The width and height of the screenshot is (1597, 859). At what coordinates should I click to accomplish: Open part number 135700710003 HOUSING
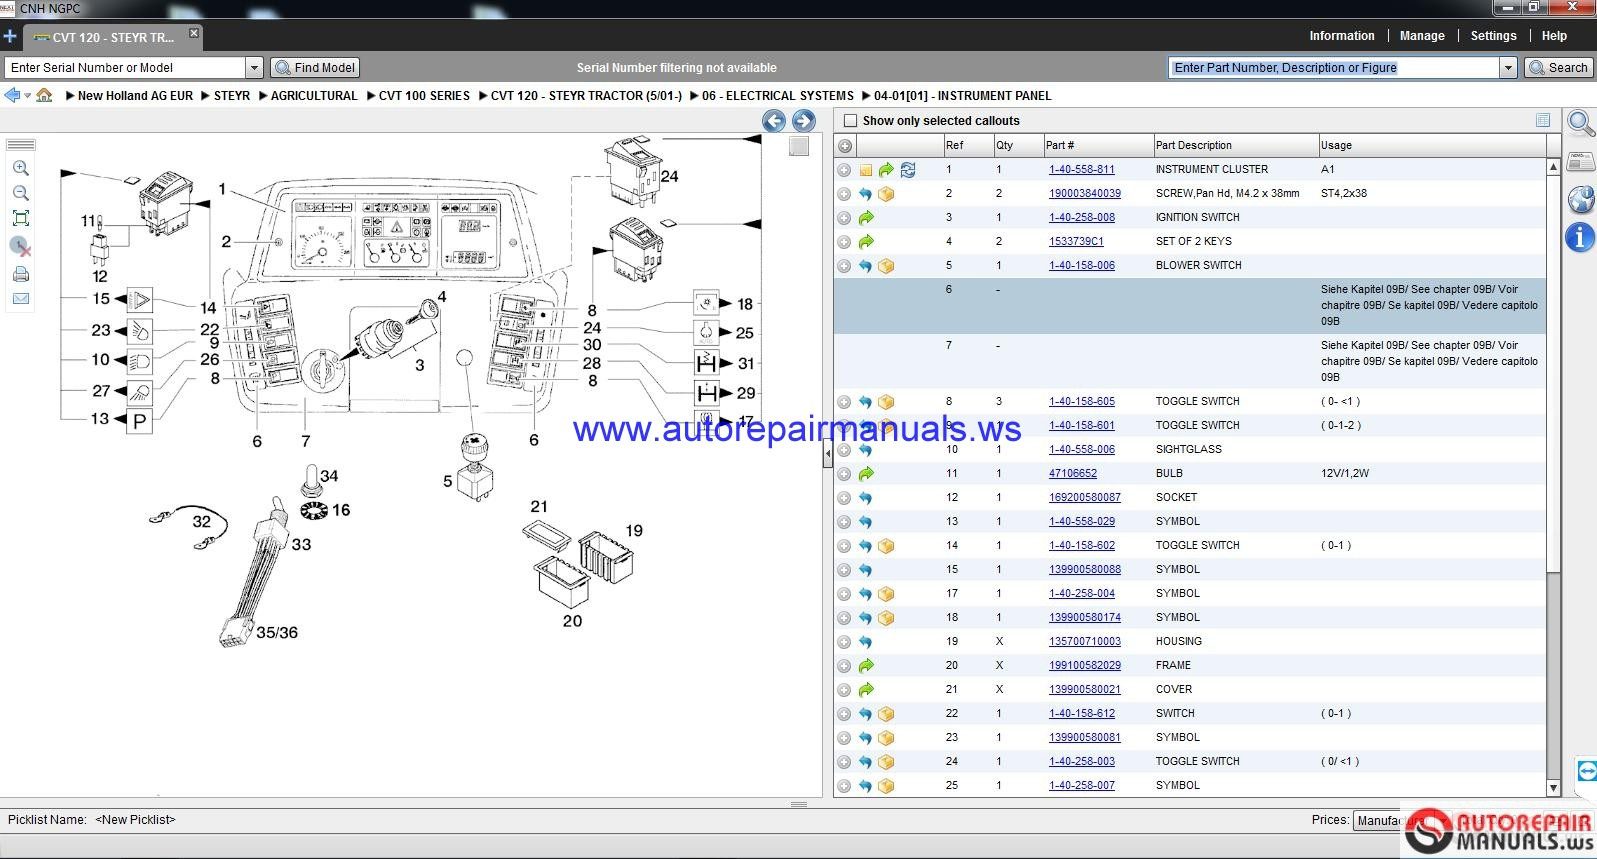(x=1084, y=642)
